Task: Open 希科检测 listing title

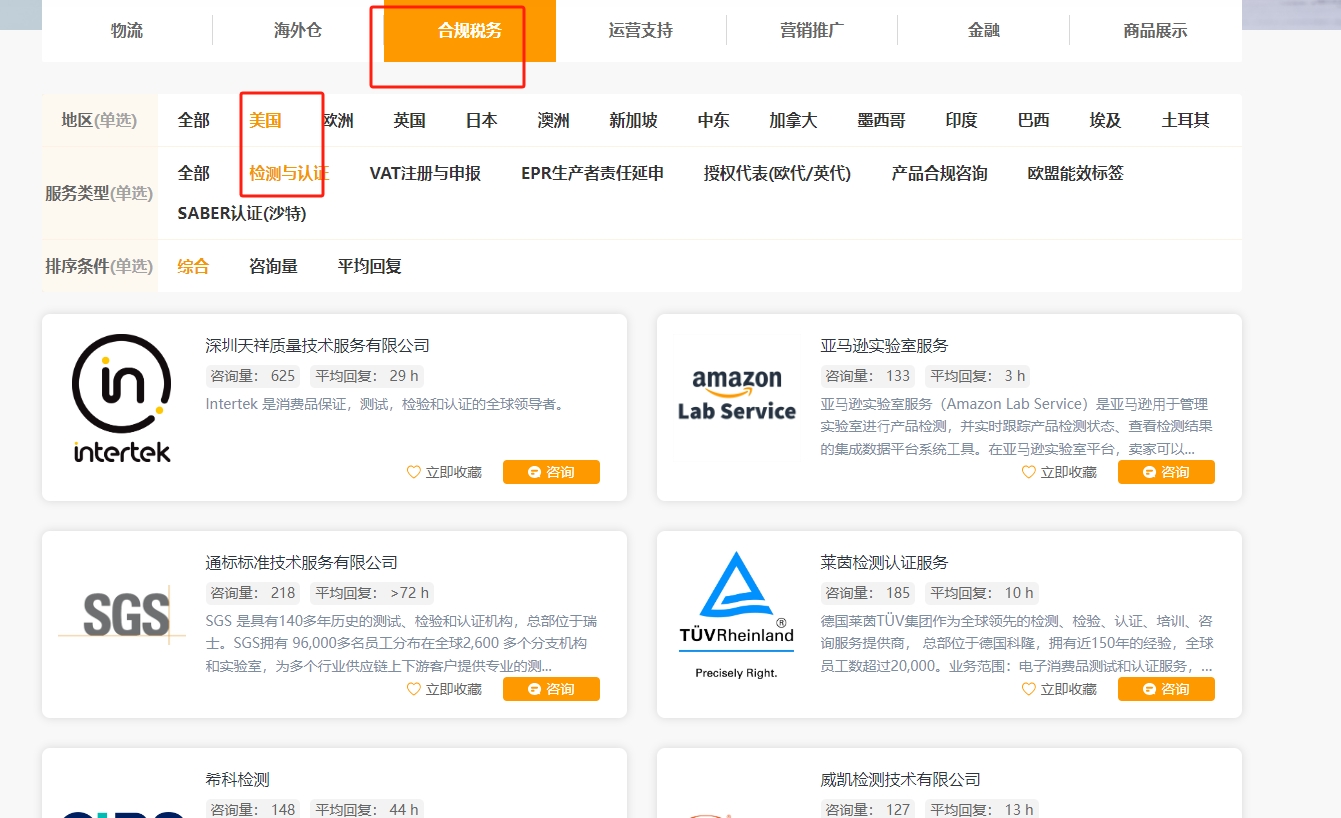Action: click(238, 779)
